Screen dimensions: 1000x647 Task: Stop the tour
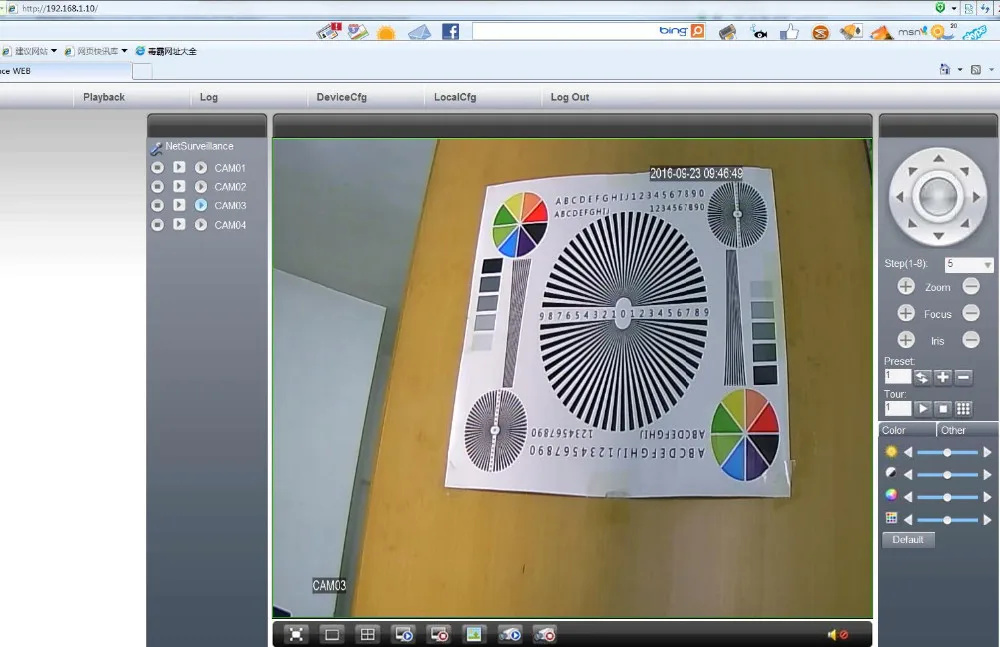coord(943,408)
